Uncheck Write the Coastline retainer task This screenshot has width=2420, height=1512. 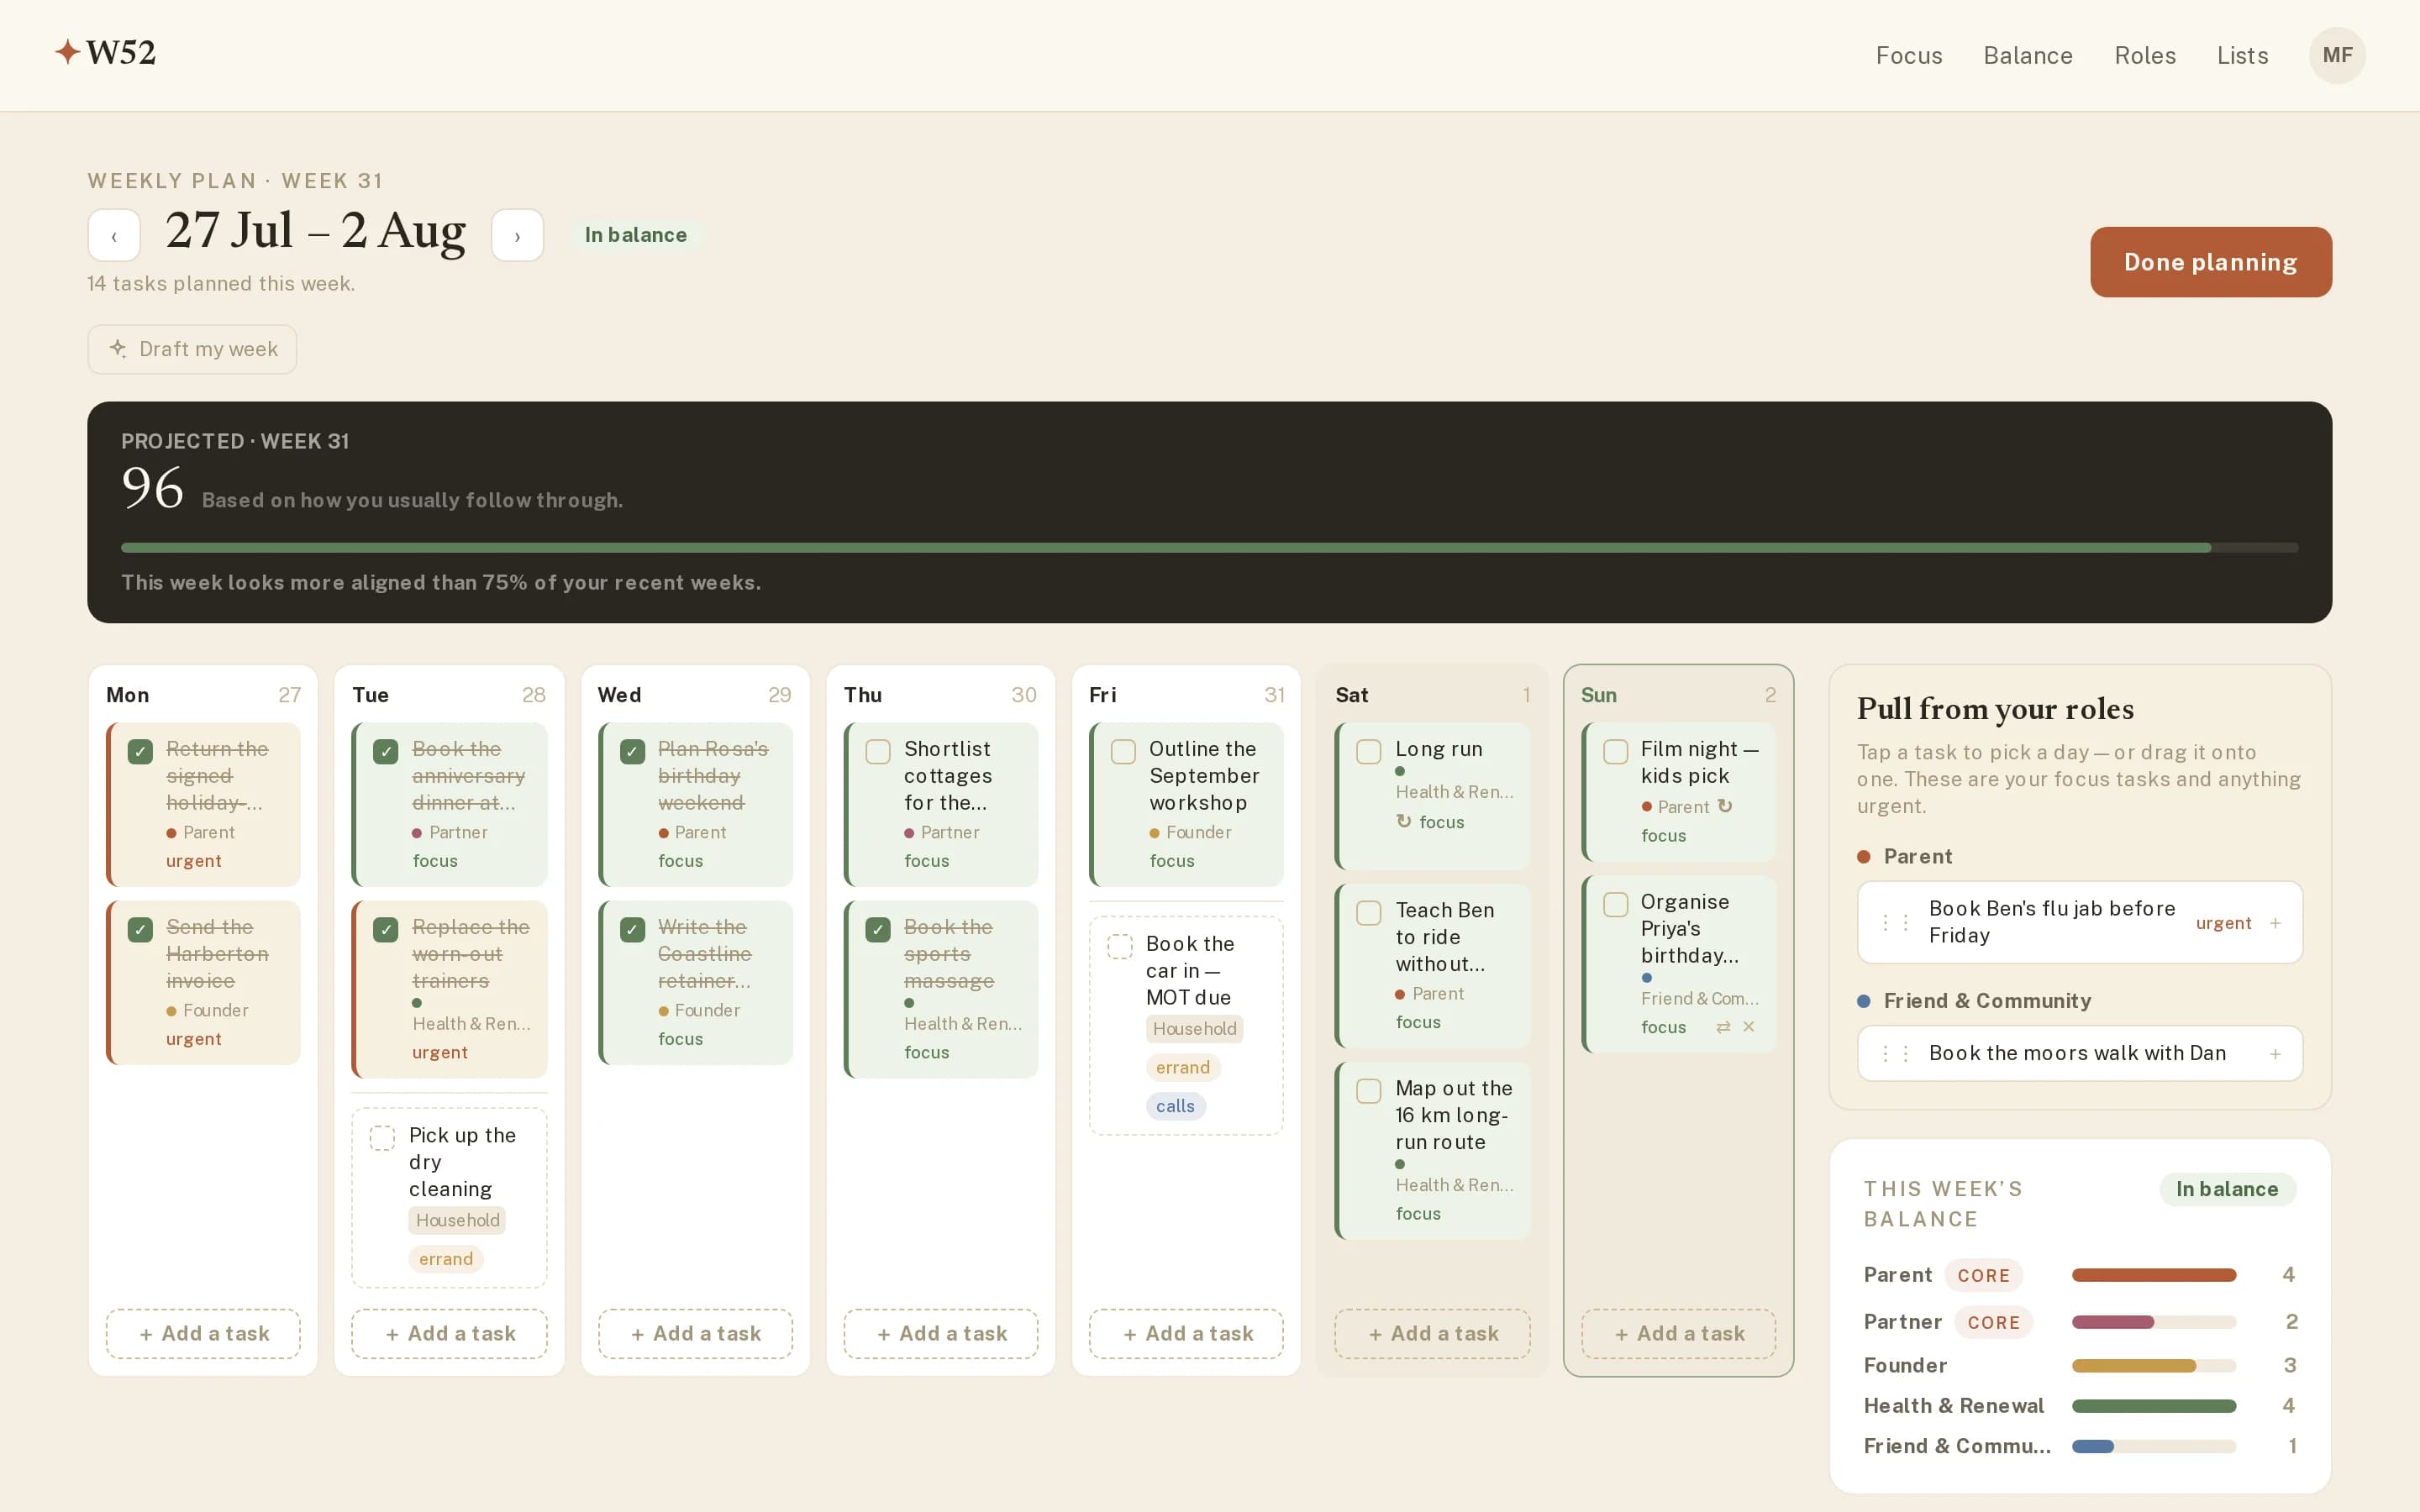point(632,929)
